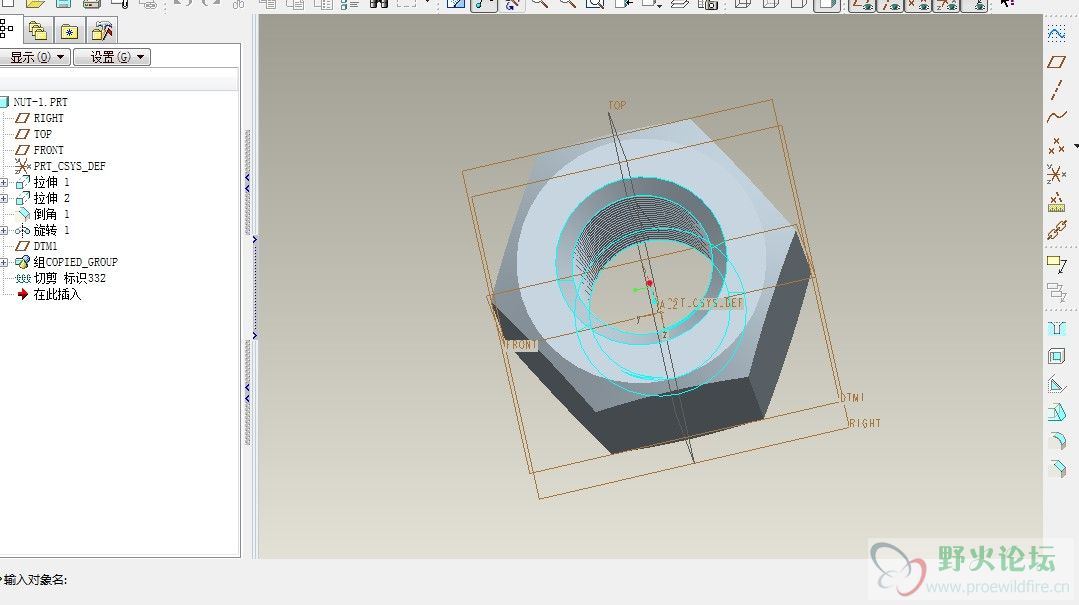Switch to the Folder Browser navigator tab
Image resolution: width=1079 pixels, height=605 pixels.
[x=38, y=31]
